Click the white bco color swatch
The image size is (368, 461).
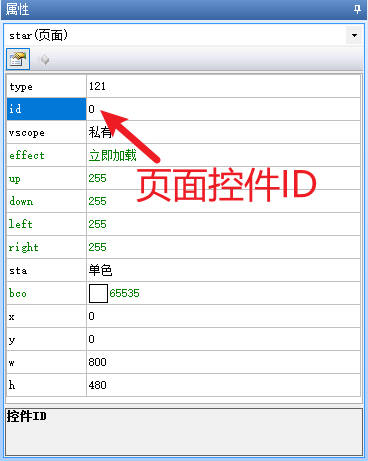pos(98,293)
